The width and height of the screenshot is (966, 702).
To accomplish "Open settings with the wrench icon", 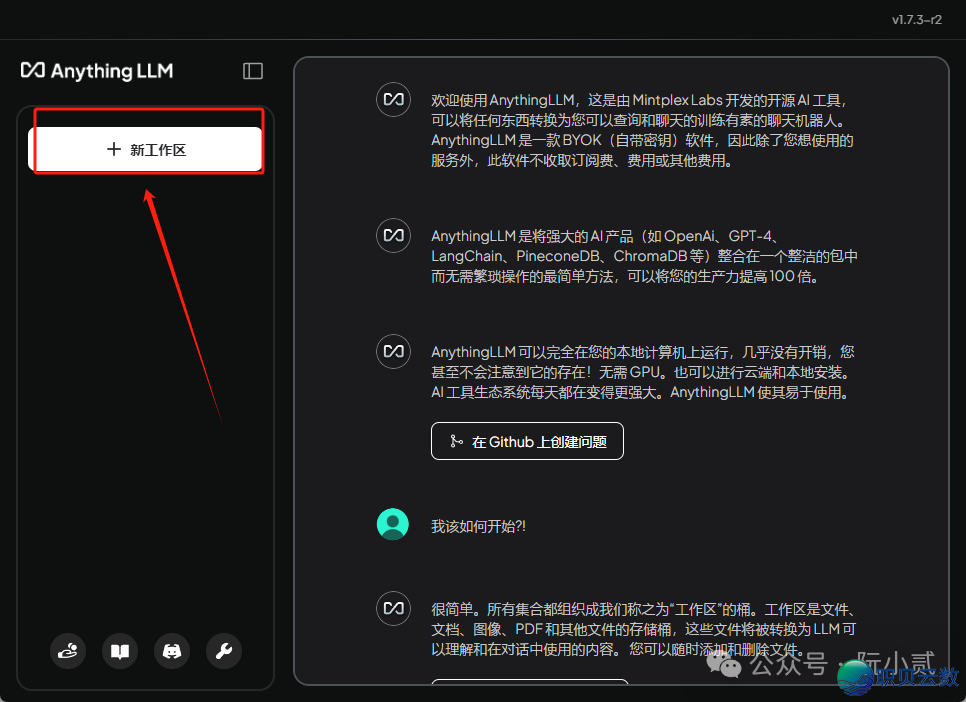I will [x=223, y=651].
